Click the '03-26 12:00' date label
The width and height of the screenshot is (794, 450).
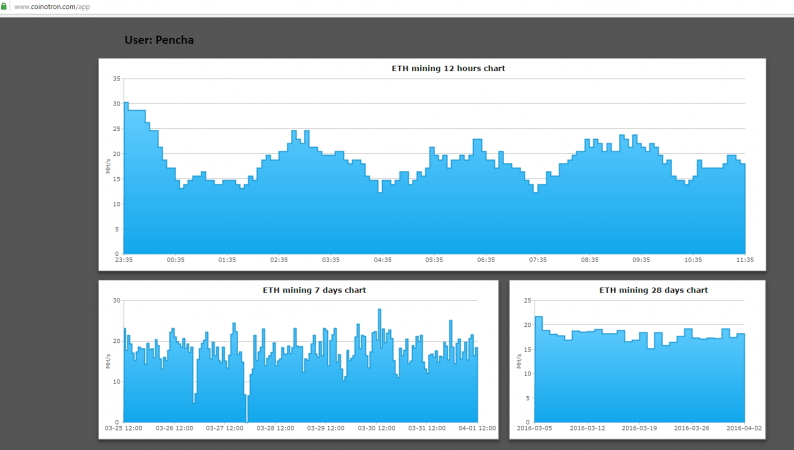click(174, 428)
